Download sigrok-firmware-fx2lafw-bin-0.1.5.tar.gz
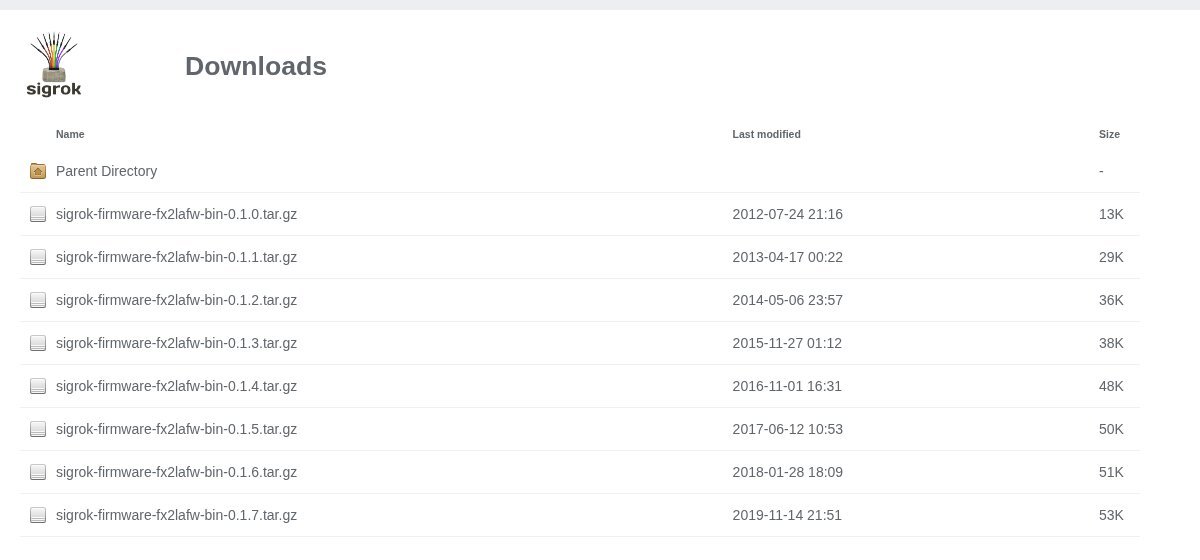This screenshot has width=1200, height=560. 176,429
